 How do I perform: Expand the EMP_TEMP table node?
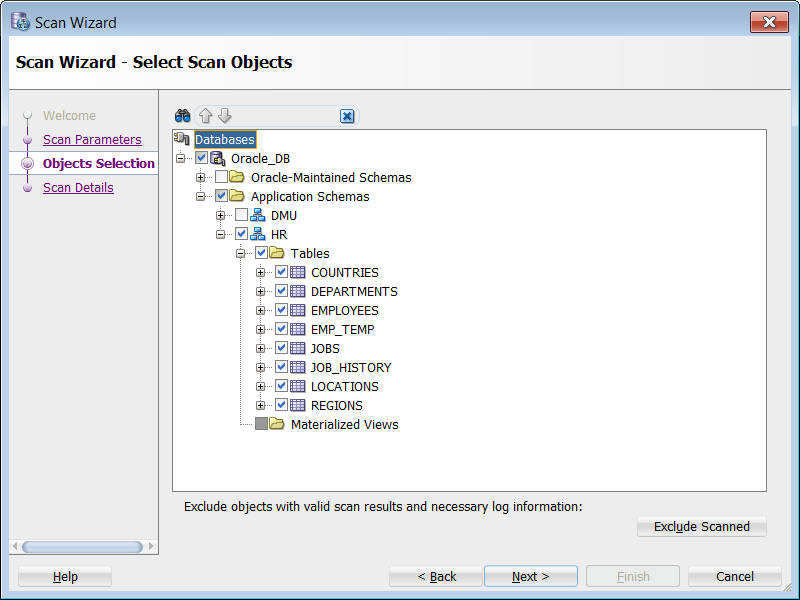[x=260, y=329]
